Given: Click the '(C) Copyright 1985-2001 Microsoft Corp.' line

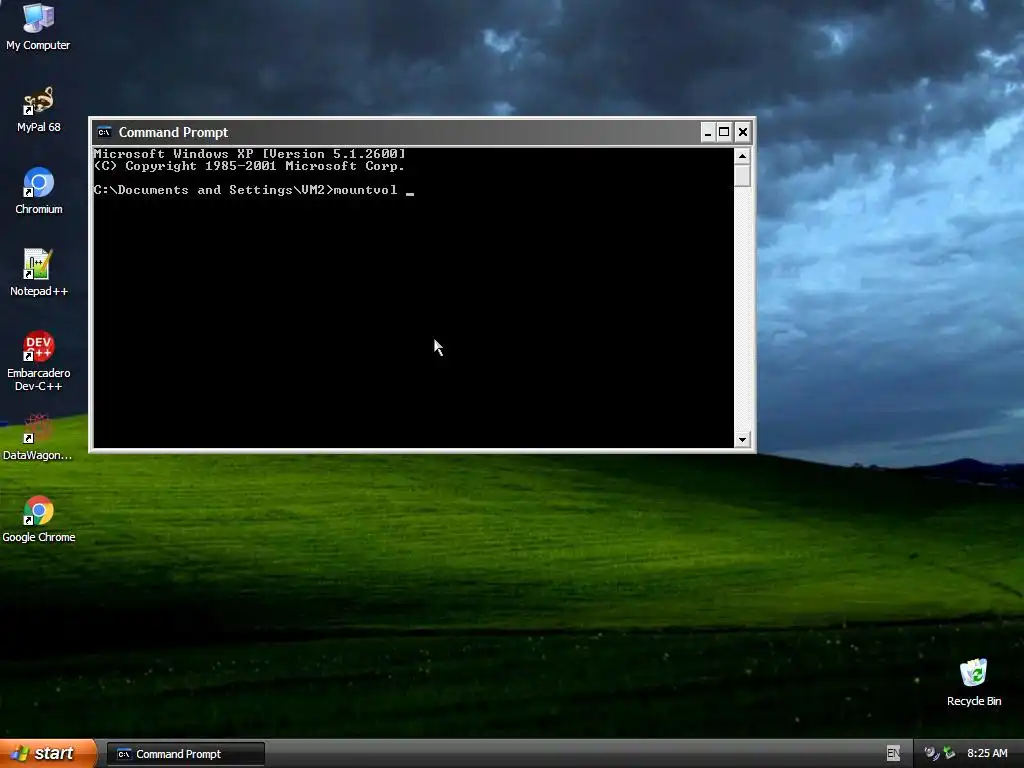Looking at the screenshot, I should [x=249, y=166].
